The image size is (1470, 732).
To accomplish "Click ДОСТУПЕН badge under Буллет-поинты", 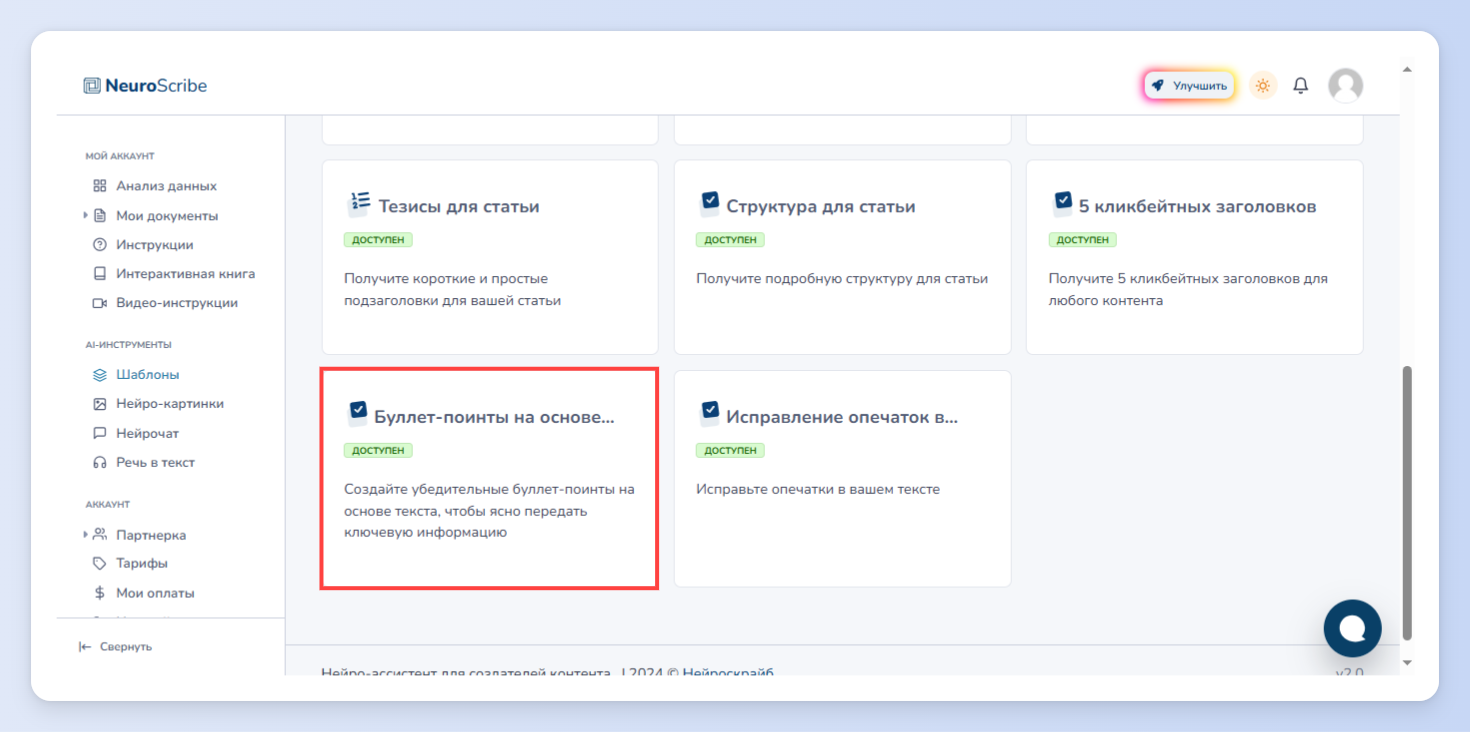I will (378, 450).
